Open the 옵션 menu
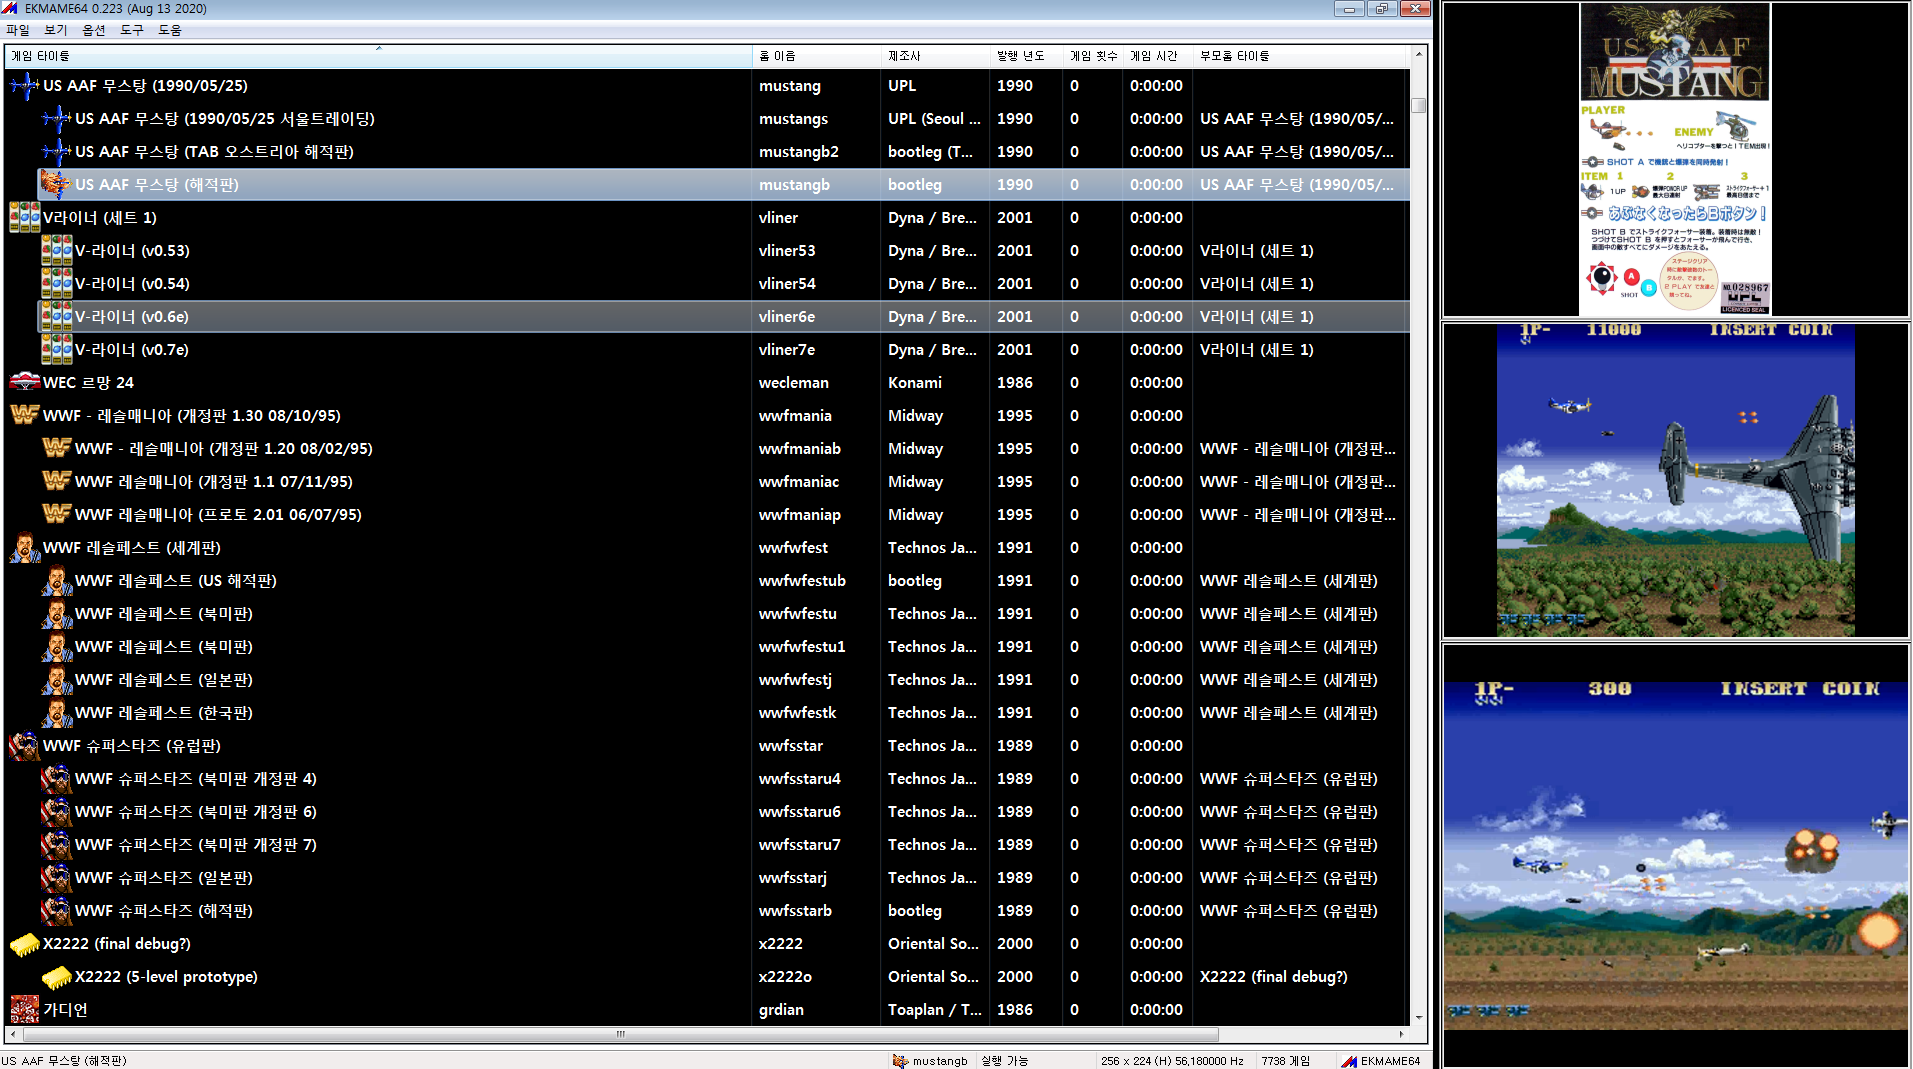The image size is (1913, 1069). click(94, 30)
